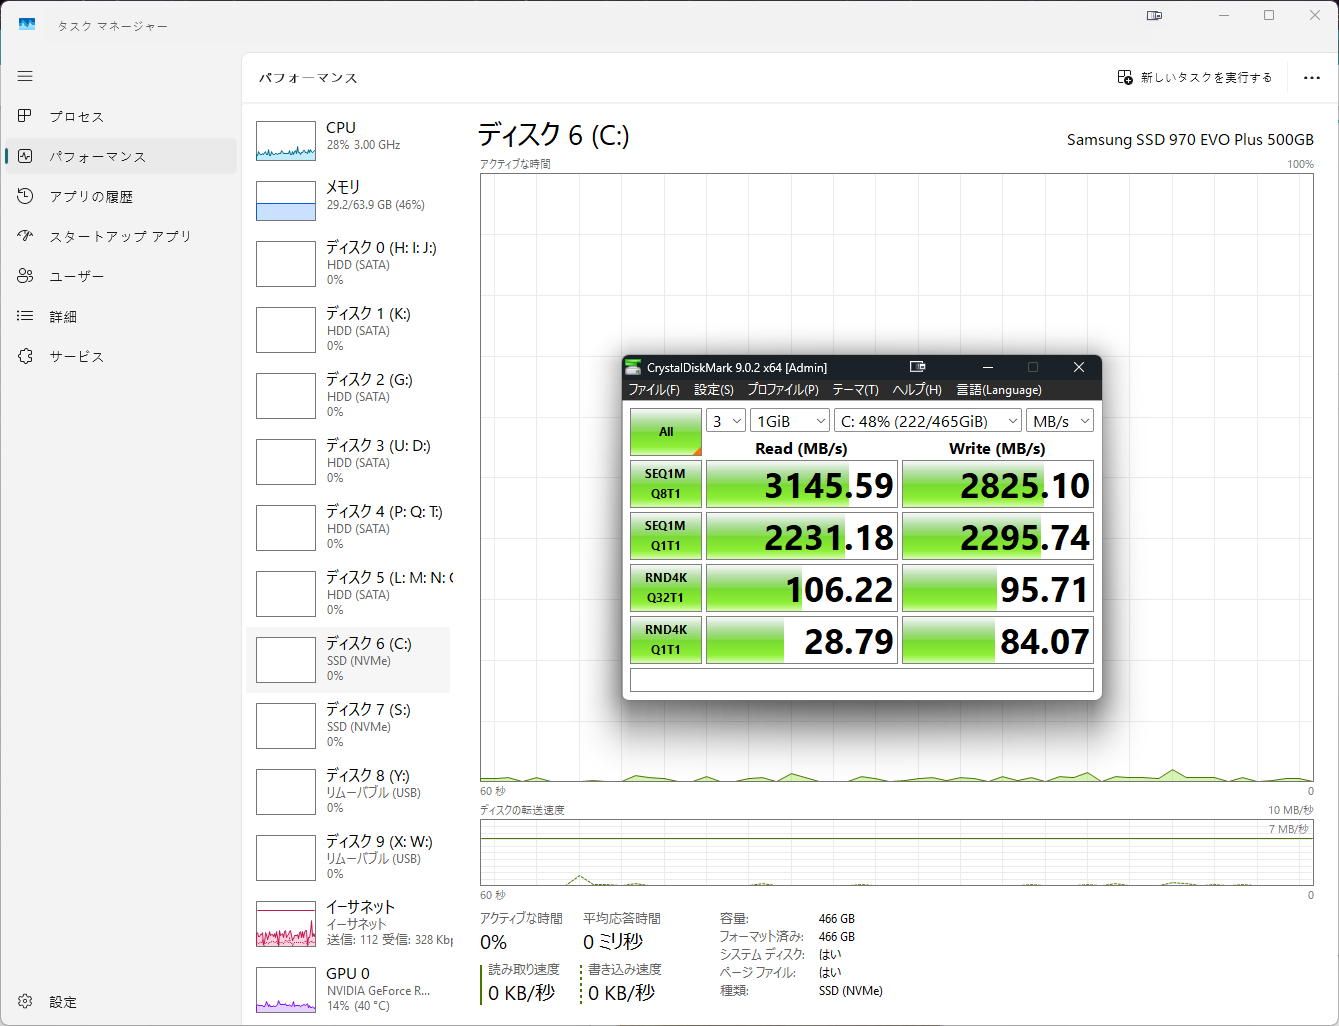
Task: Select the パフォーマンス sidebar item
Action: pyautogui.click(x=121, y=156)
